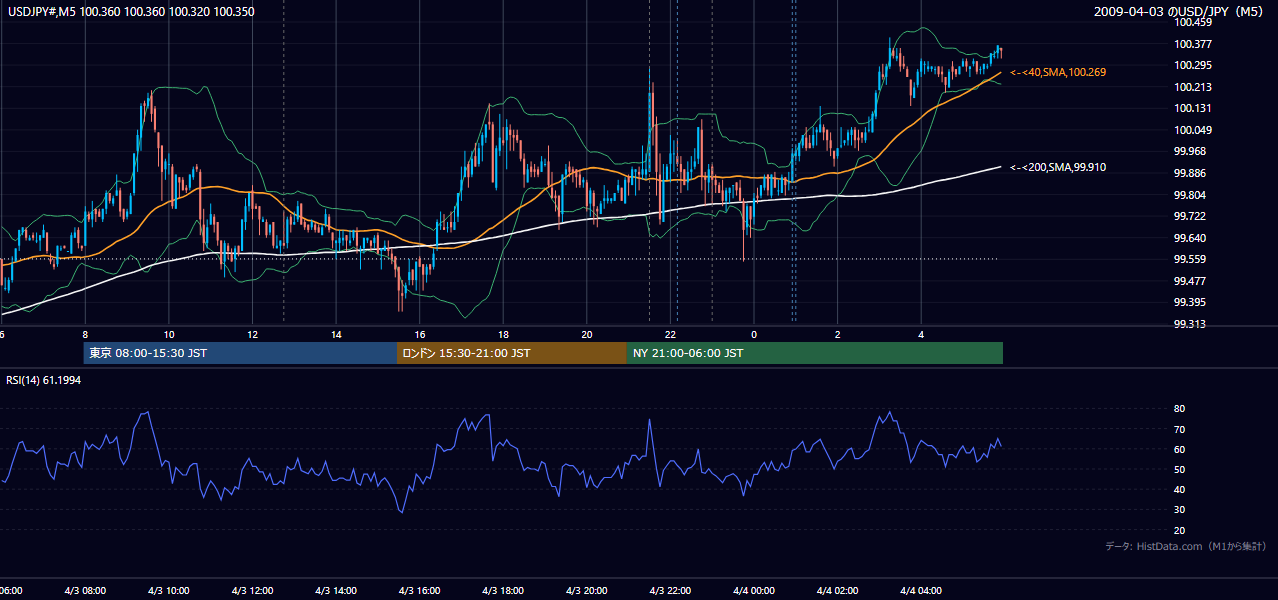
Task: Click the 4/3 10:00 time axis label
Action: coord(169,590)
